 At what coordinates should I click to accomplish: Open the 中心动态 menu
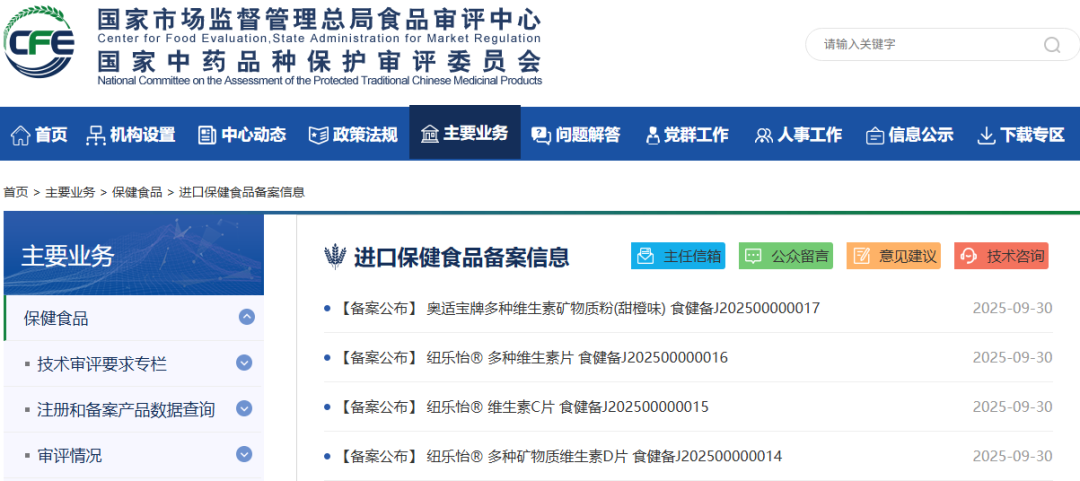pos(253,134)
